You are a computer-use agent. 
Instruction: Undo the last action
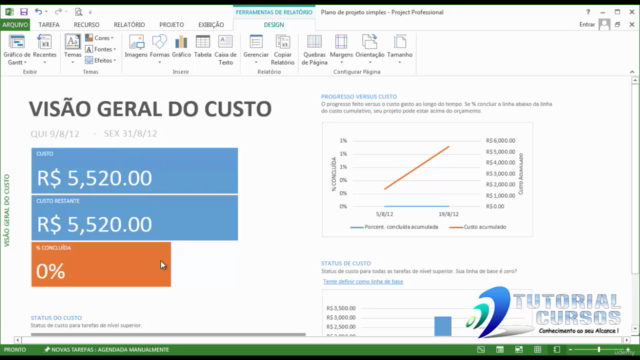click(x=38, y=12)
